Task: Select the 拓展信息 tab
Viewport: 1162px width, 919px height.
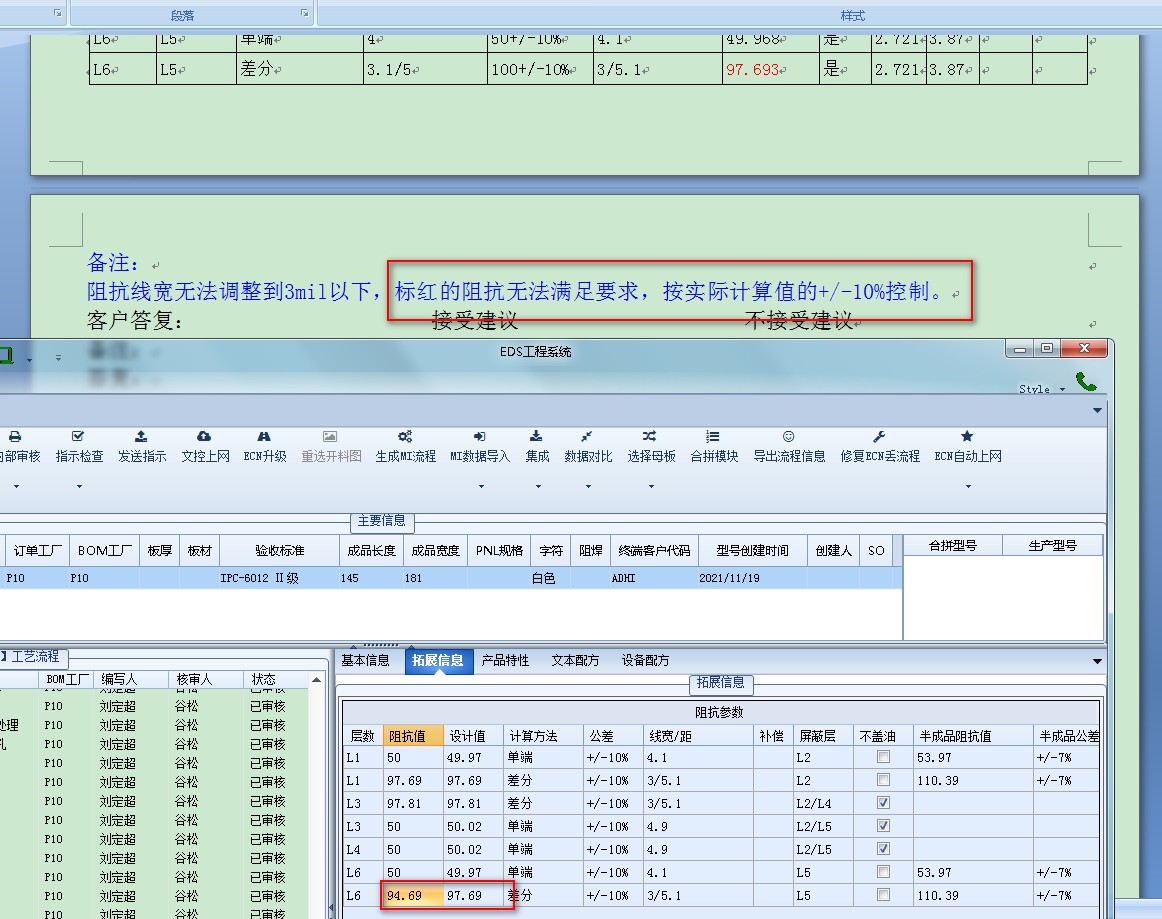Action: [438, 660]
